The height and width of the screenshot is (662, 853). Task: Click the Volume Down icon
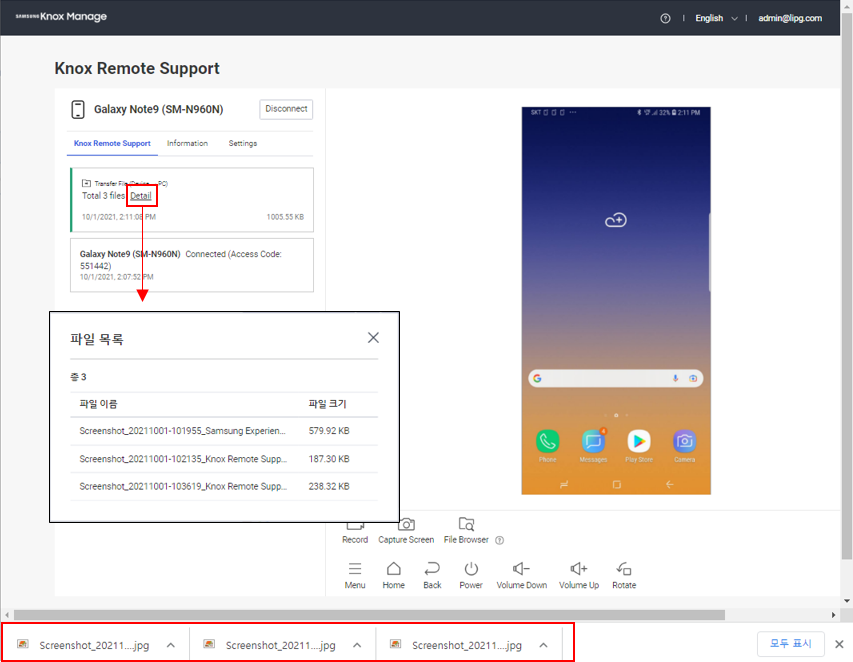521,568
